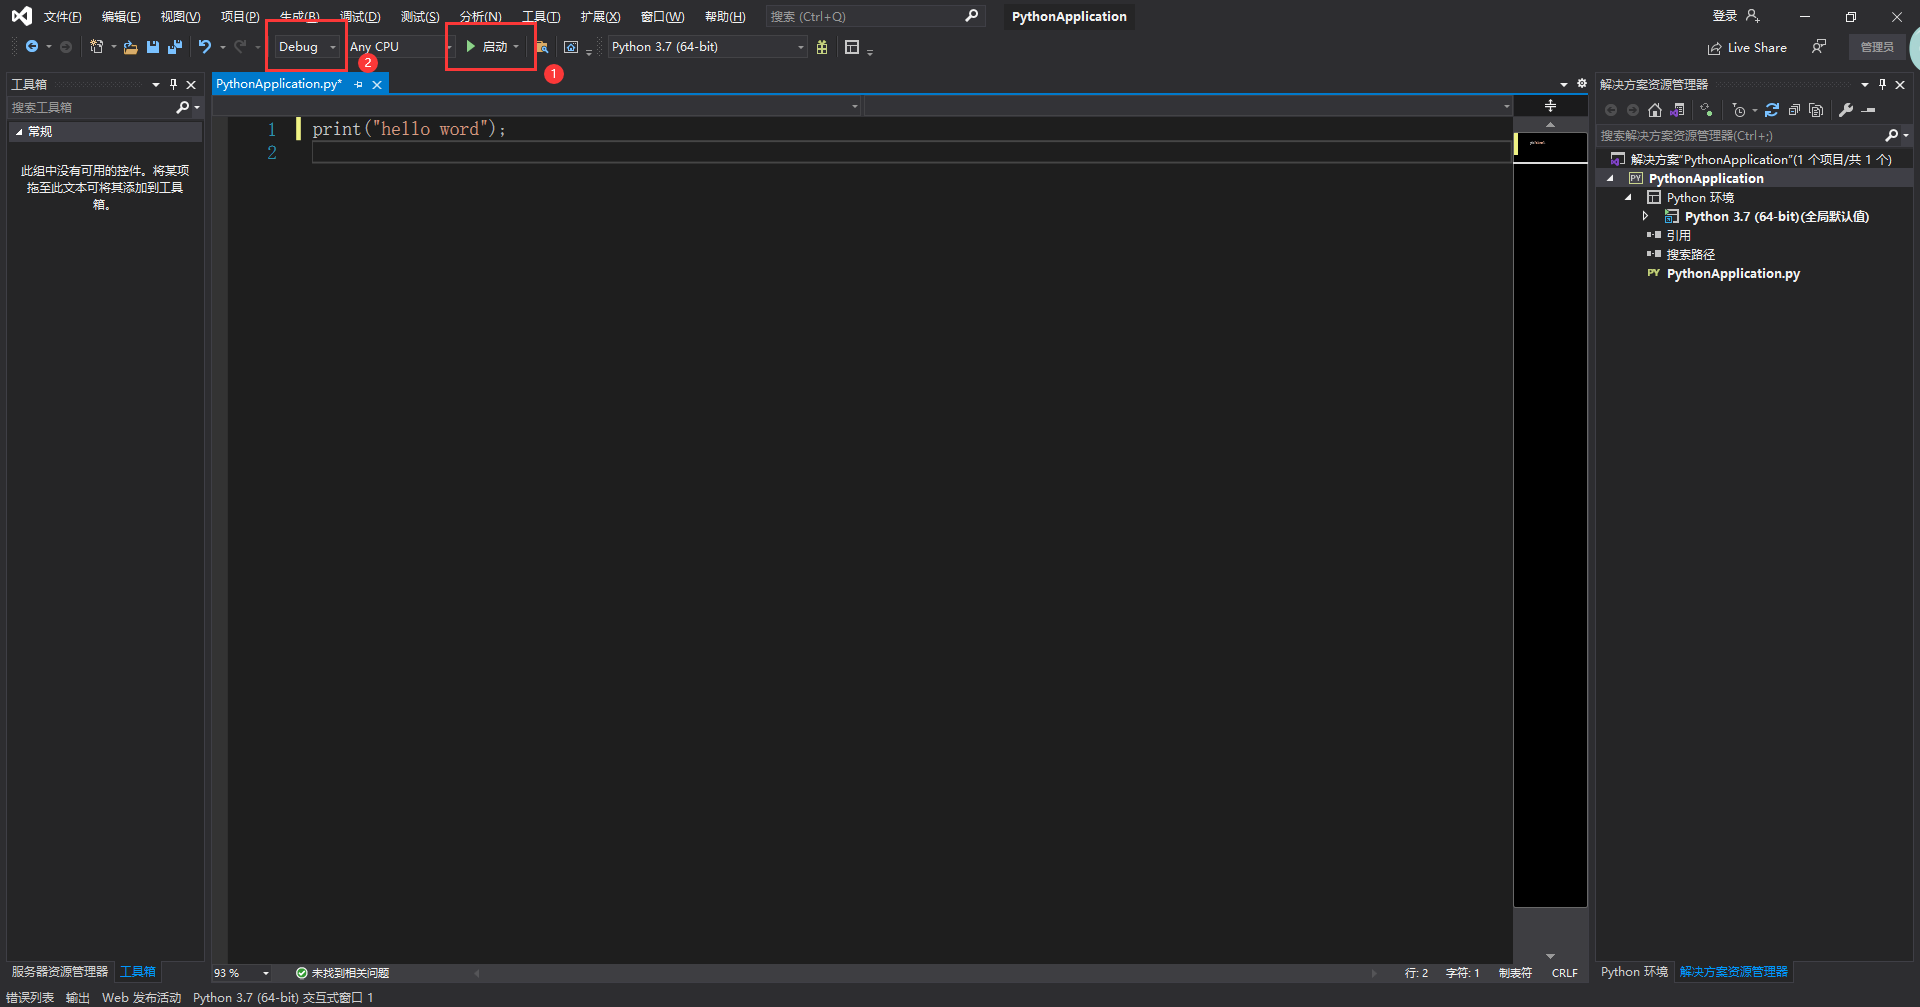Image resolution: width=1920 pixels, height=1007 pixels.
Task: Click 管理员 in the top right corner
Action: tap(1877, 47)
